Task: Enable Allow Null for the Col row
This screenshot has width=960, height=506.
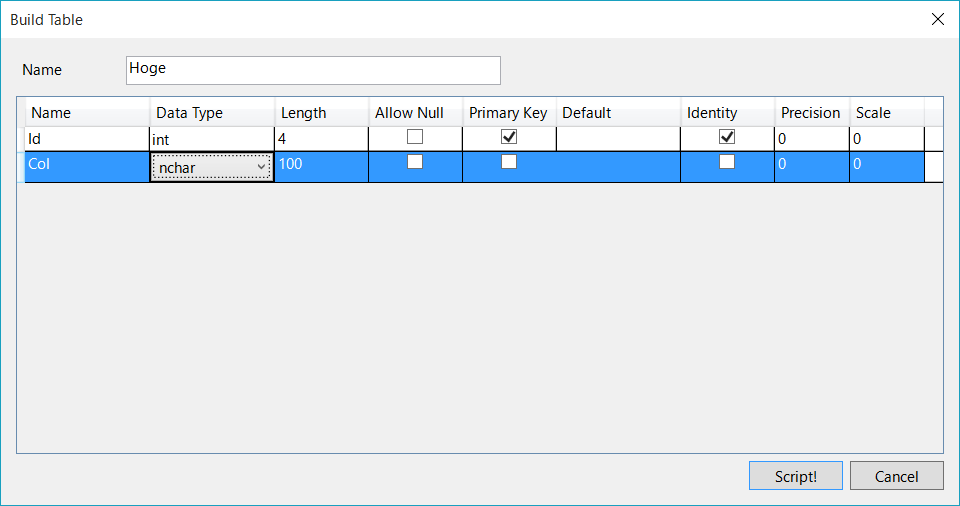Action: 414,161
